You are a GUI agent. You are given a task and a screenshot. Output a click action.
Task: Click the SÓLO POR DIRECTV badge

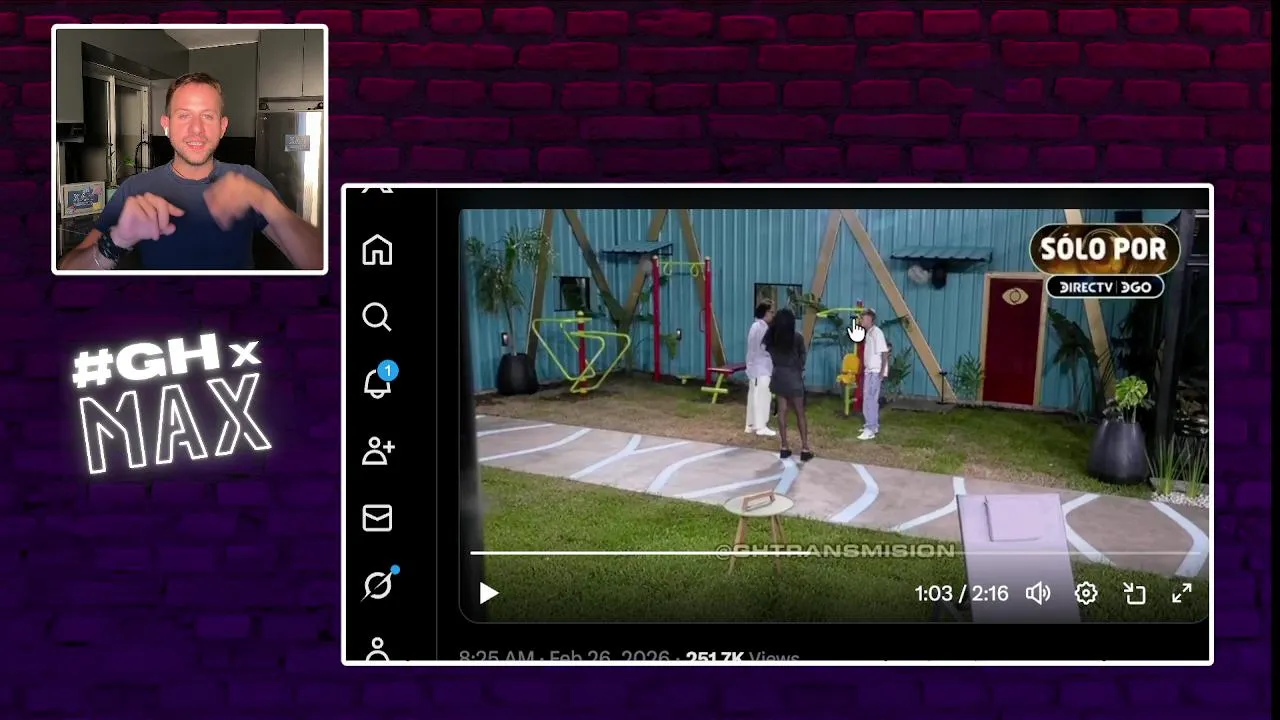(1104, 260)
